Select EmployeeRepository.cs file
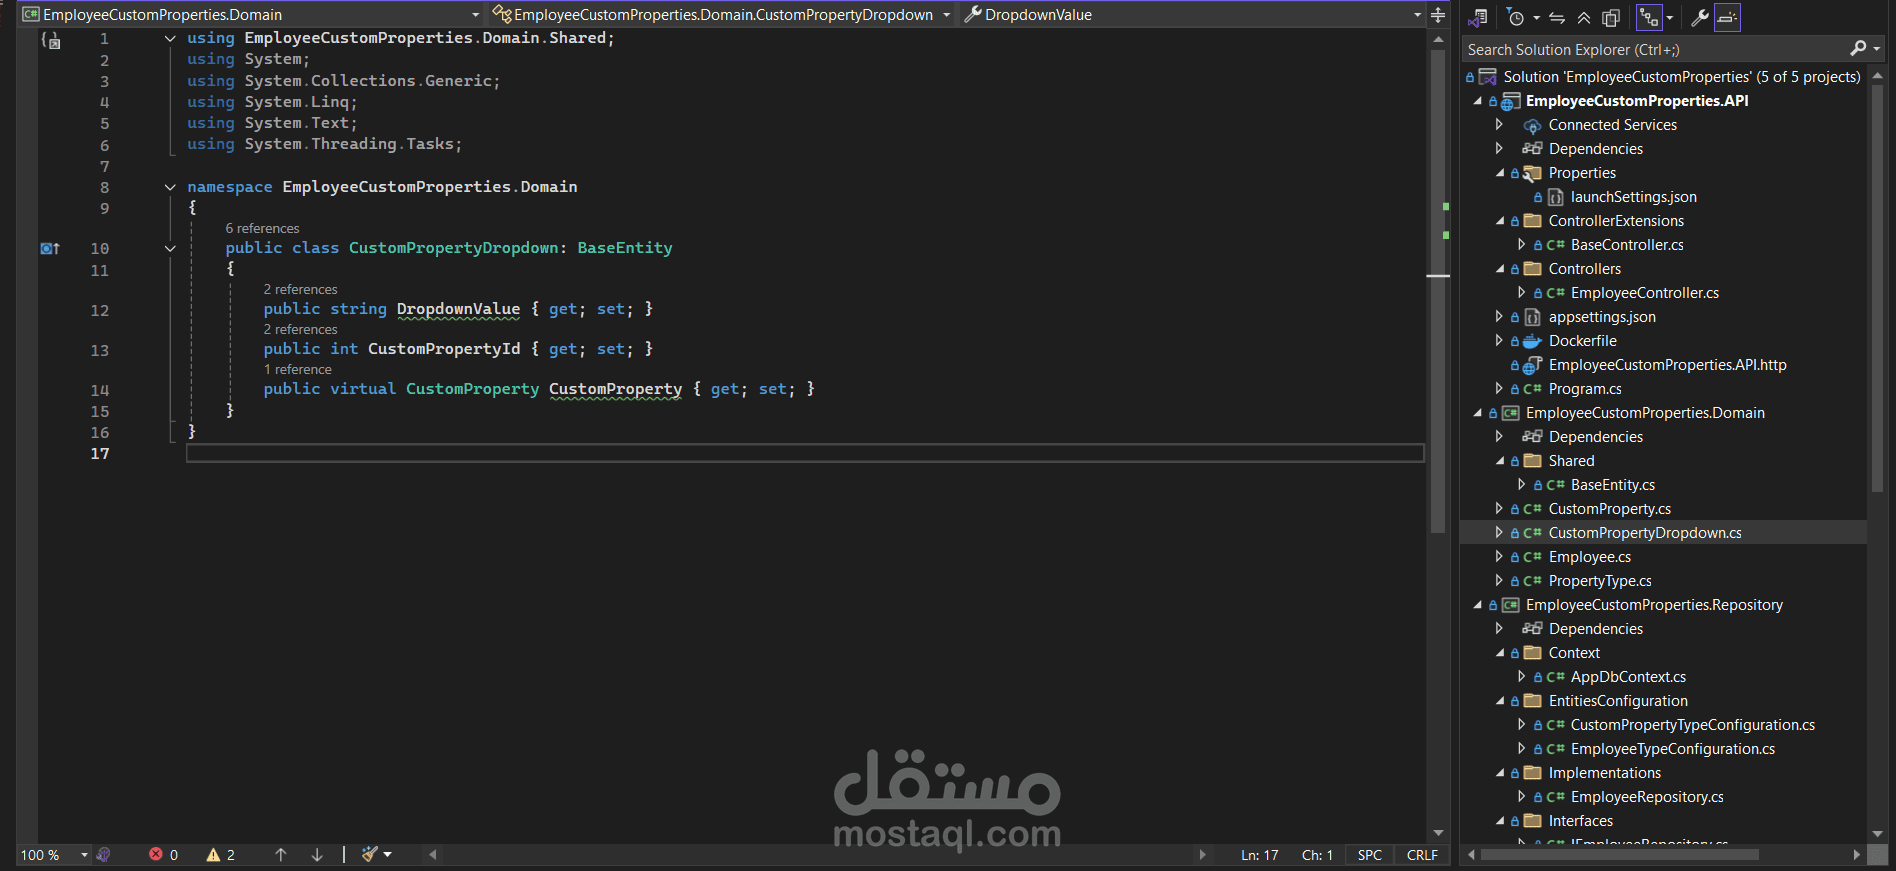 1647,797
